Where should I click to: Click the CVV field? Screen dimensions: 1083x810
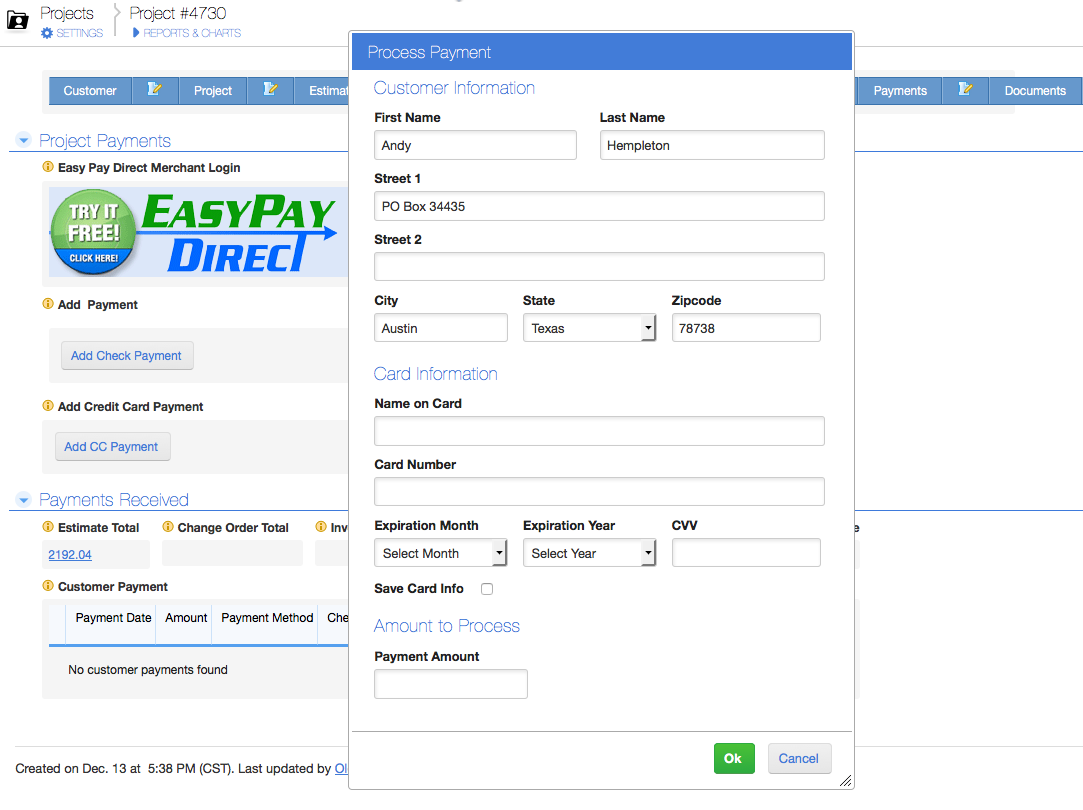[x=746, y=553]
